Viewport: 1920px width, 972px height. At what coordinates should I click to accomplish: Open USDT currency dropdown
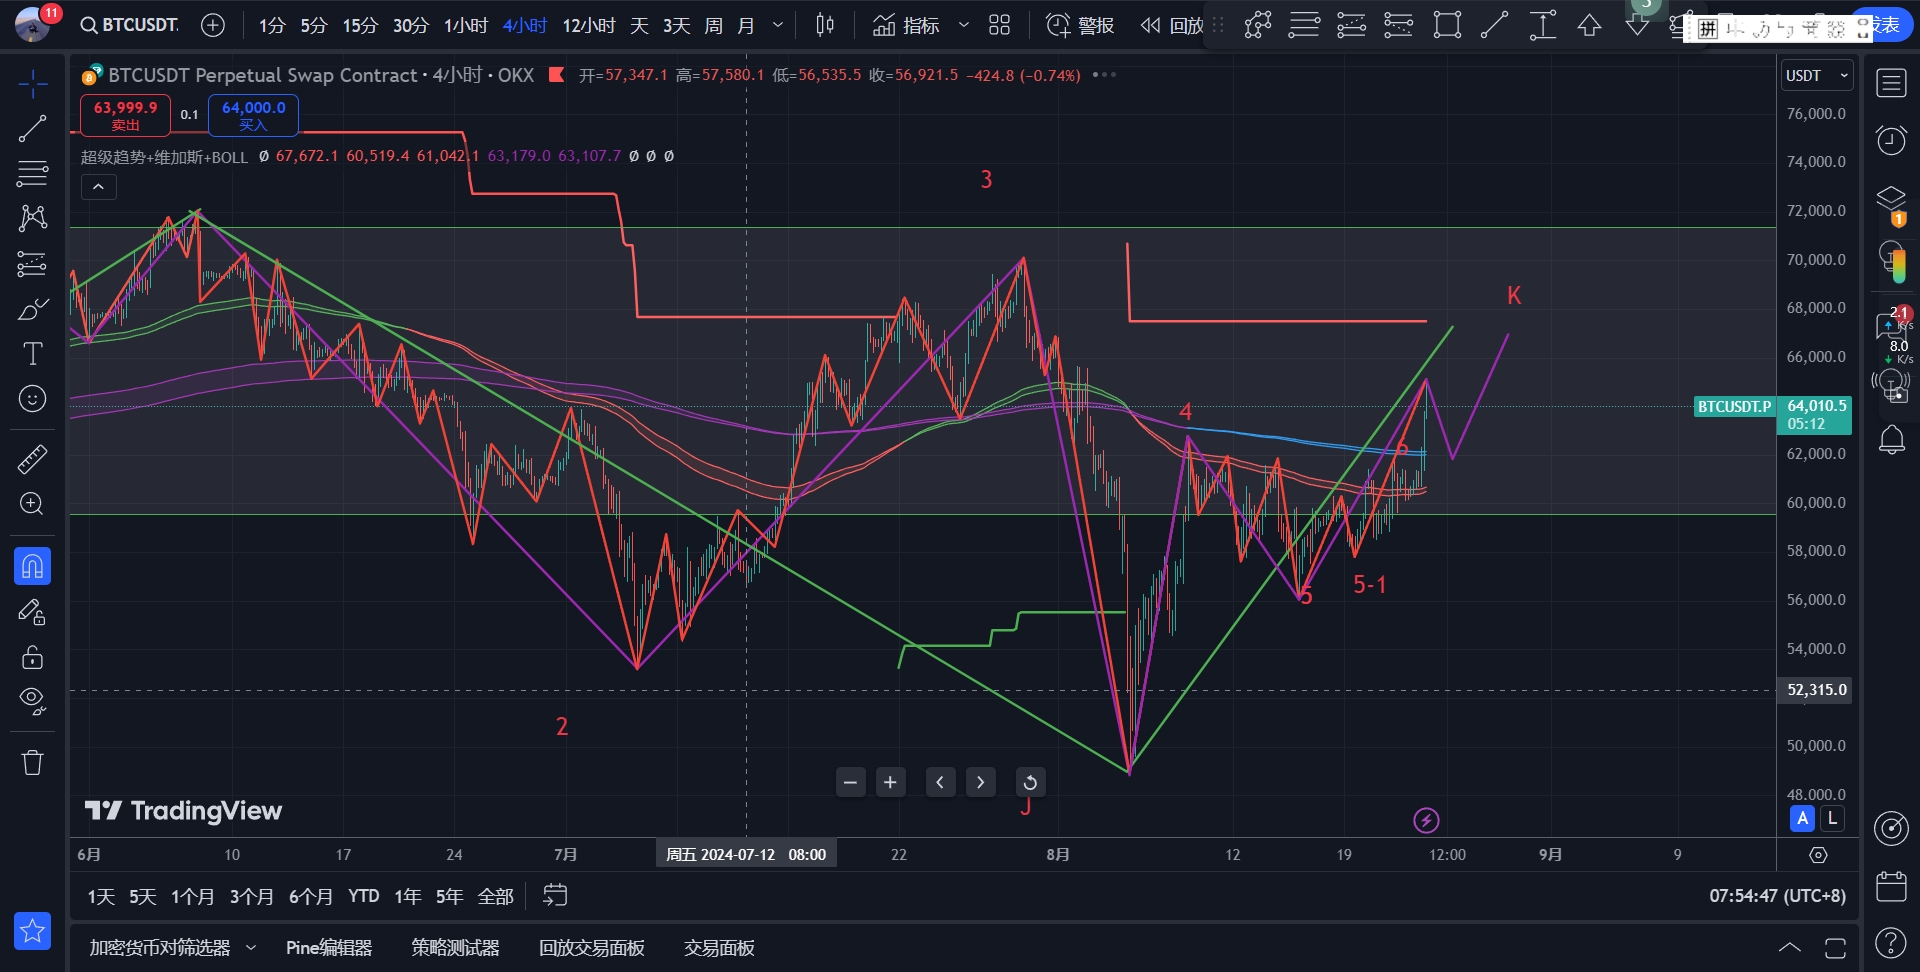[1817, 75]
